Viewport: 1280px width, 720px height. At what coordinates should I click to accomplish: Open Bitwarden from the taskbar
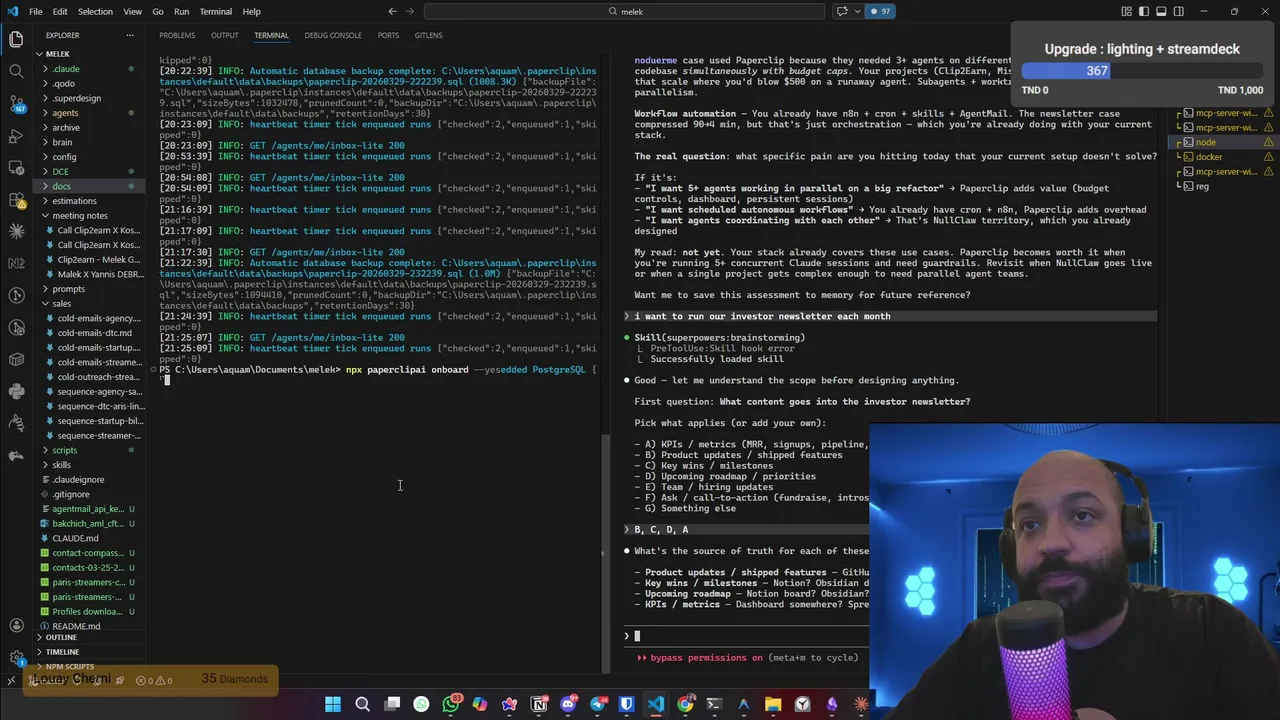tap(627, 704)
